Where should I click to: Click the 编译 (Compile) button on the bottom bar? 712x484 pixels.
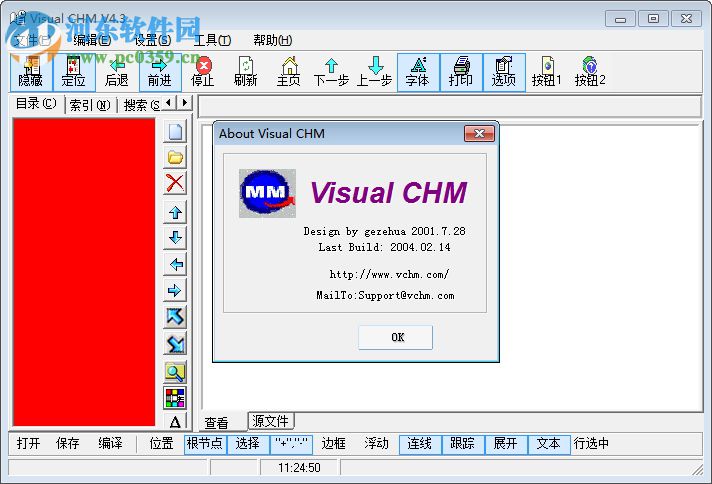point(110,444)
